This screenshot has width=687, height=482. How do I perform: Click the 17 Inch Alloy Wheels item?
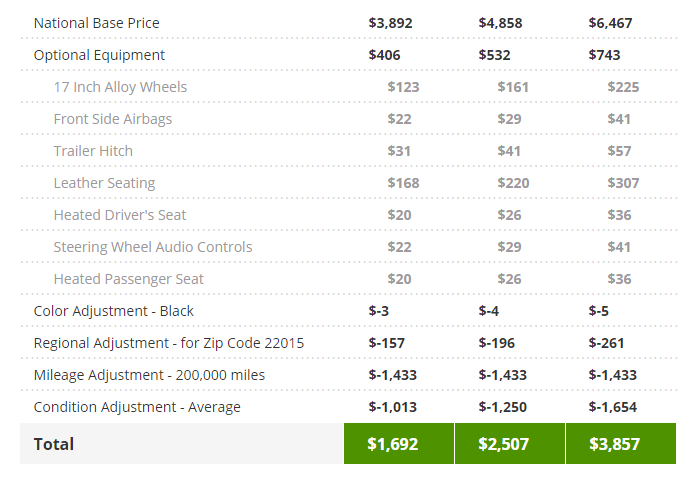[120, 87]
